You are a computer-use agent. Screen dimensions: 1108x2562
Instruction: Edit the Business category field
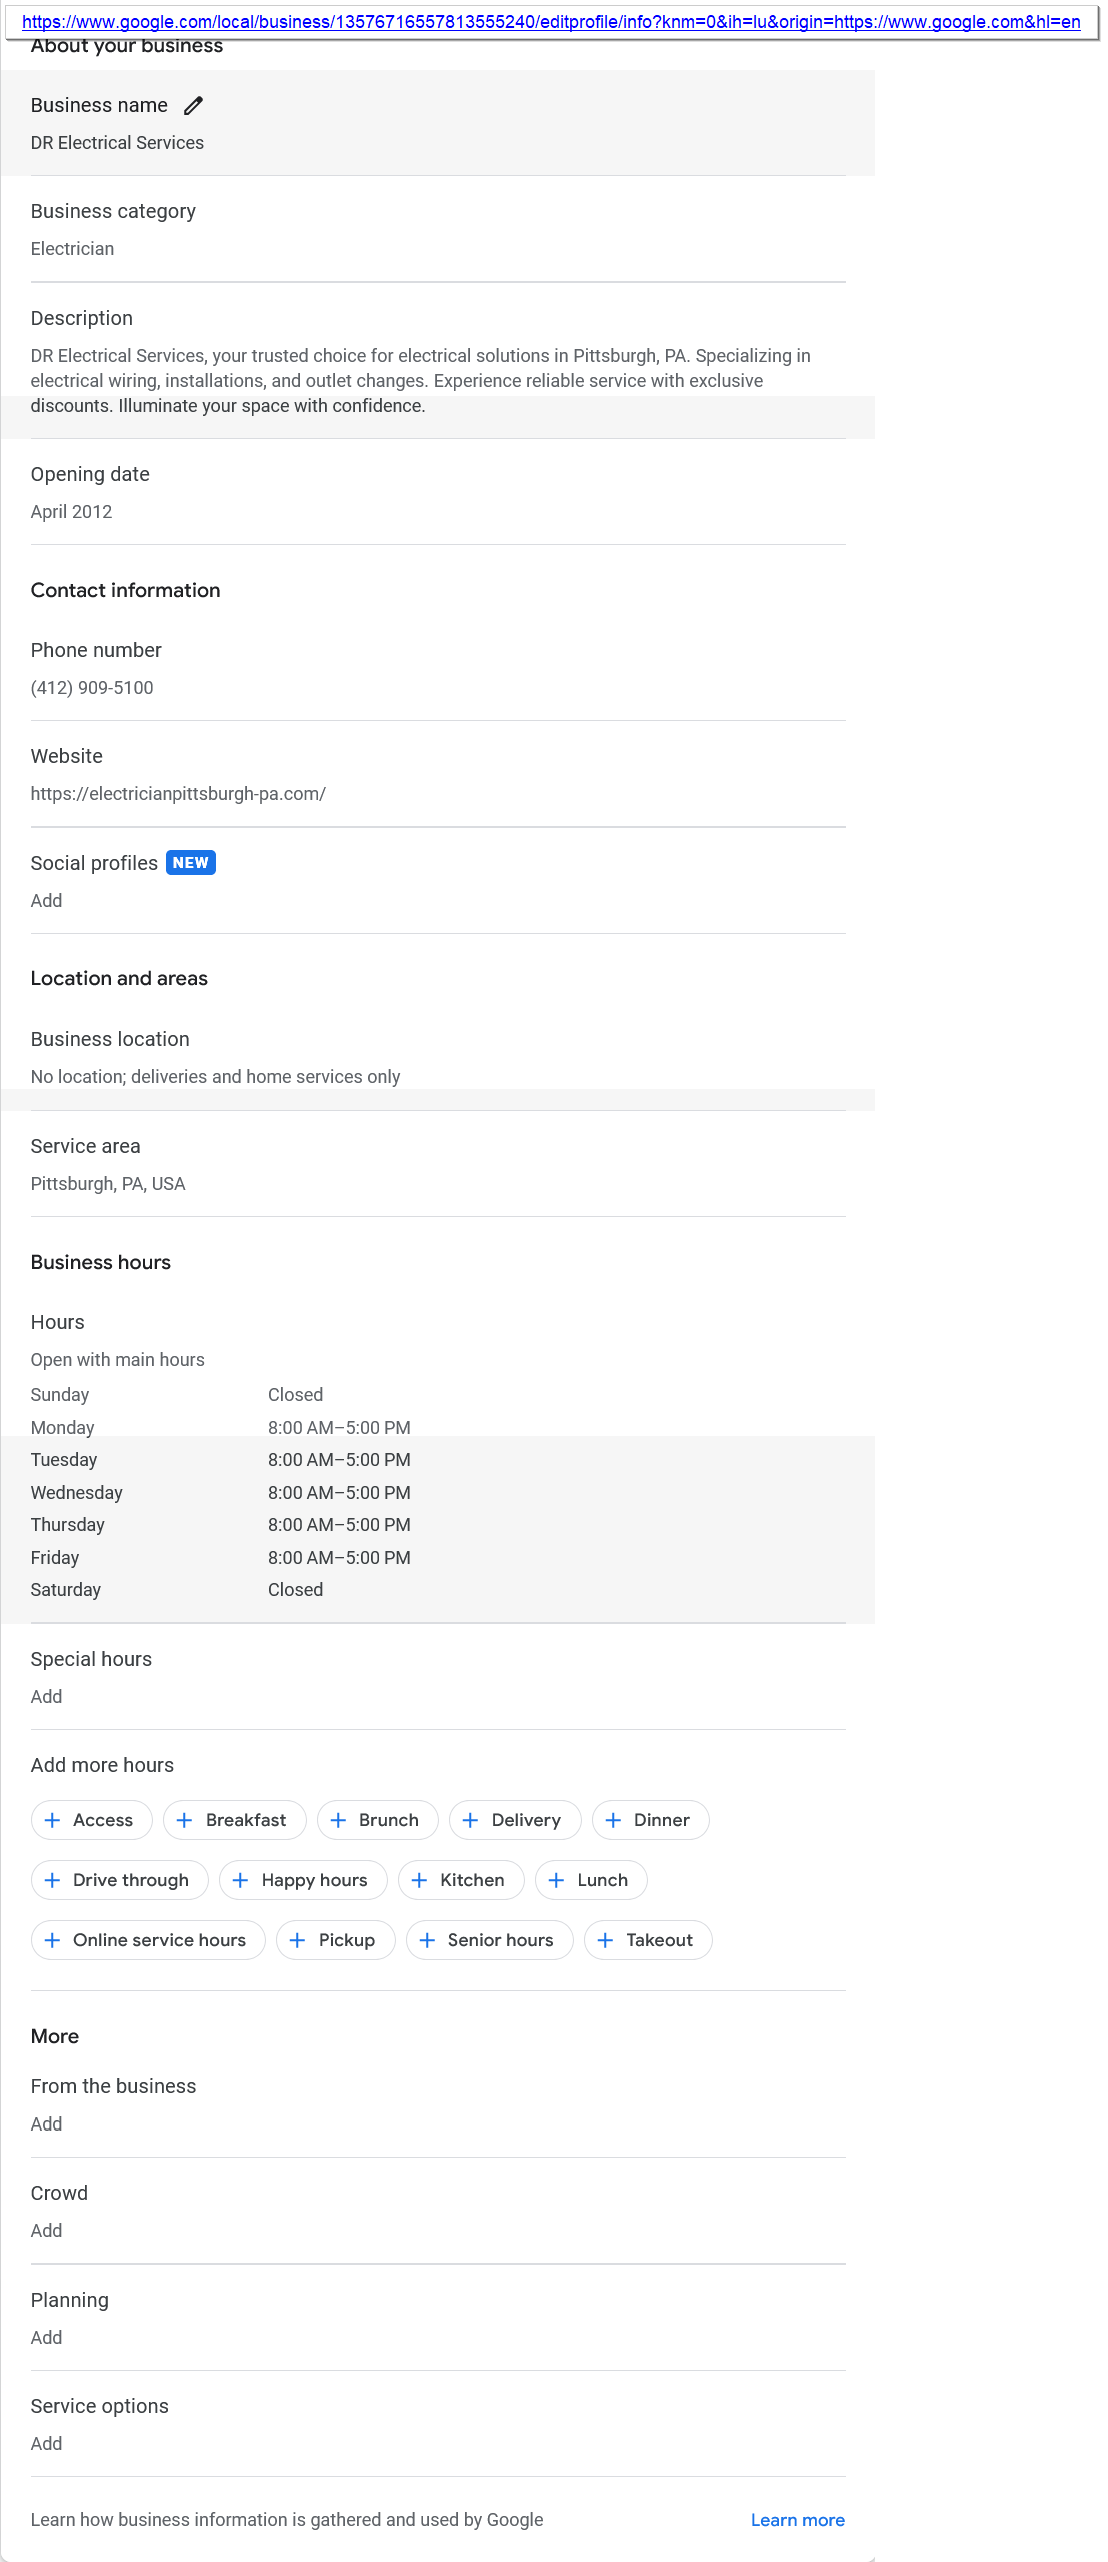(x=437, y=229)
